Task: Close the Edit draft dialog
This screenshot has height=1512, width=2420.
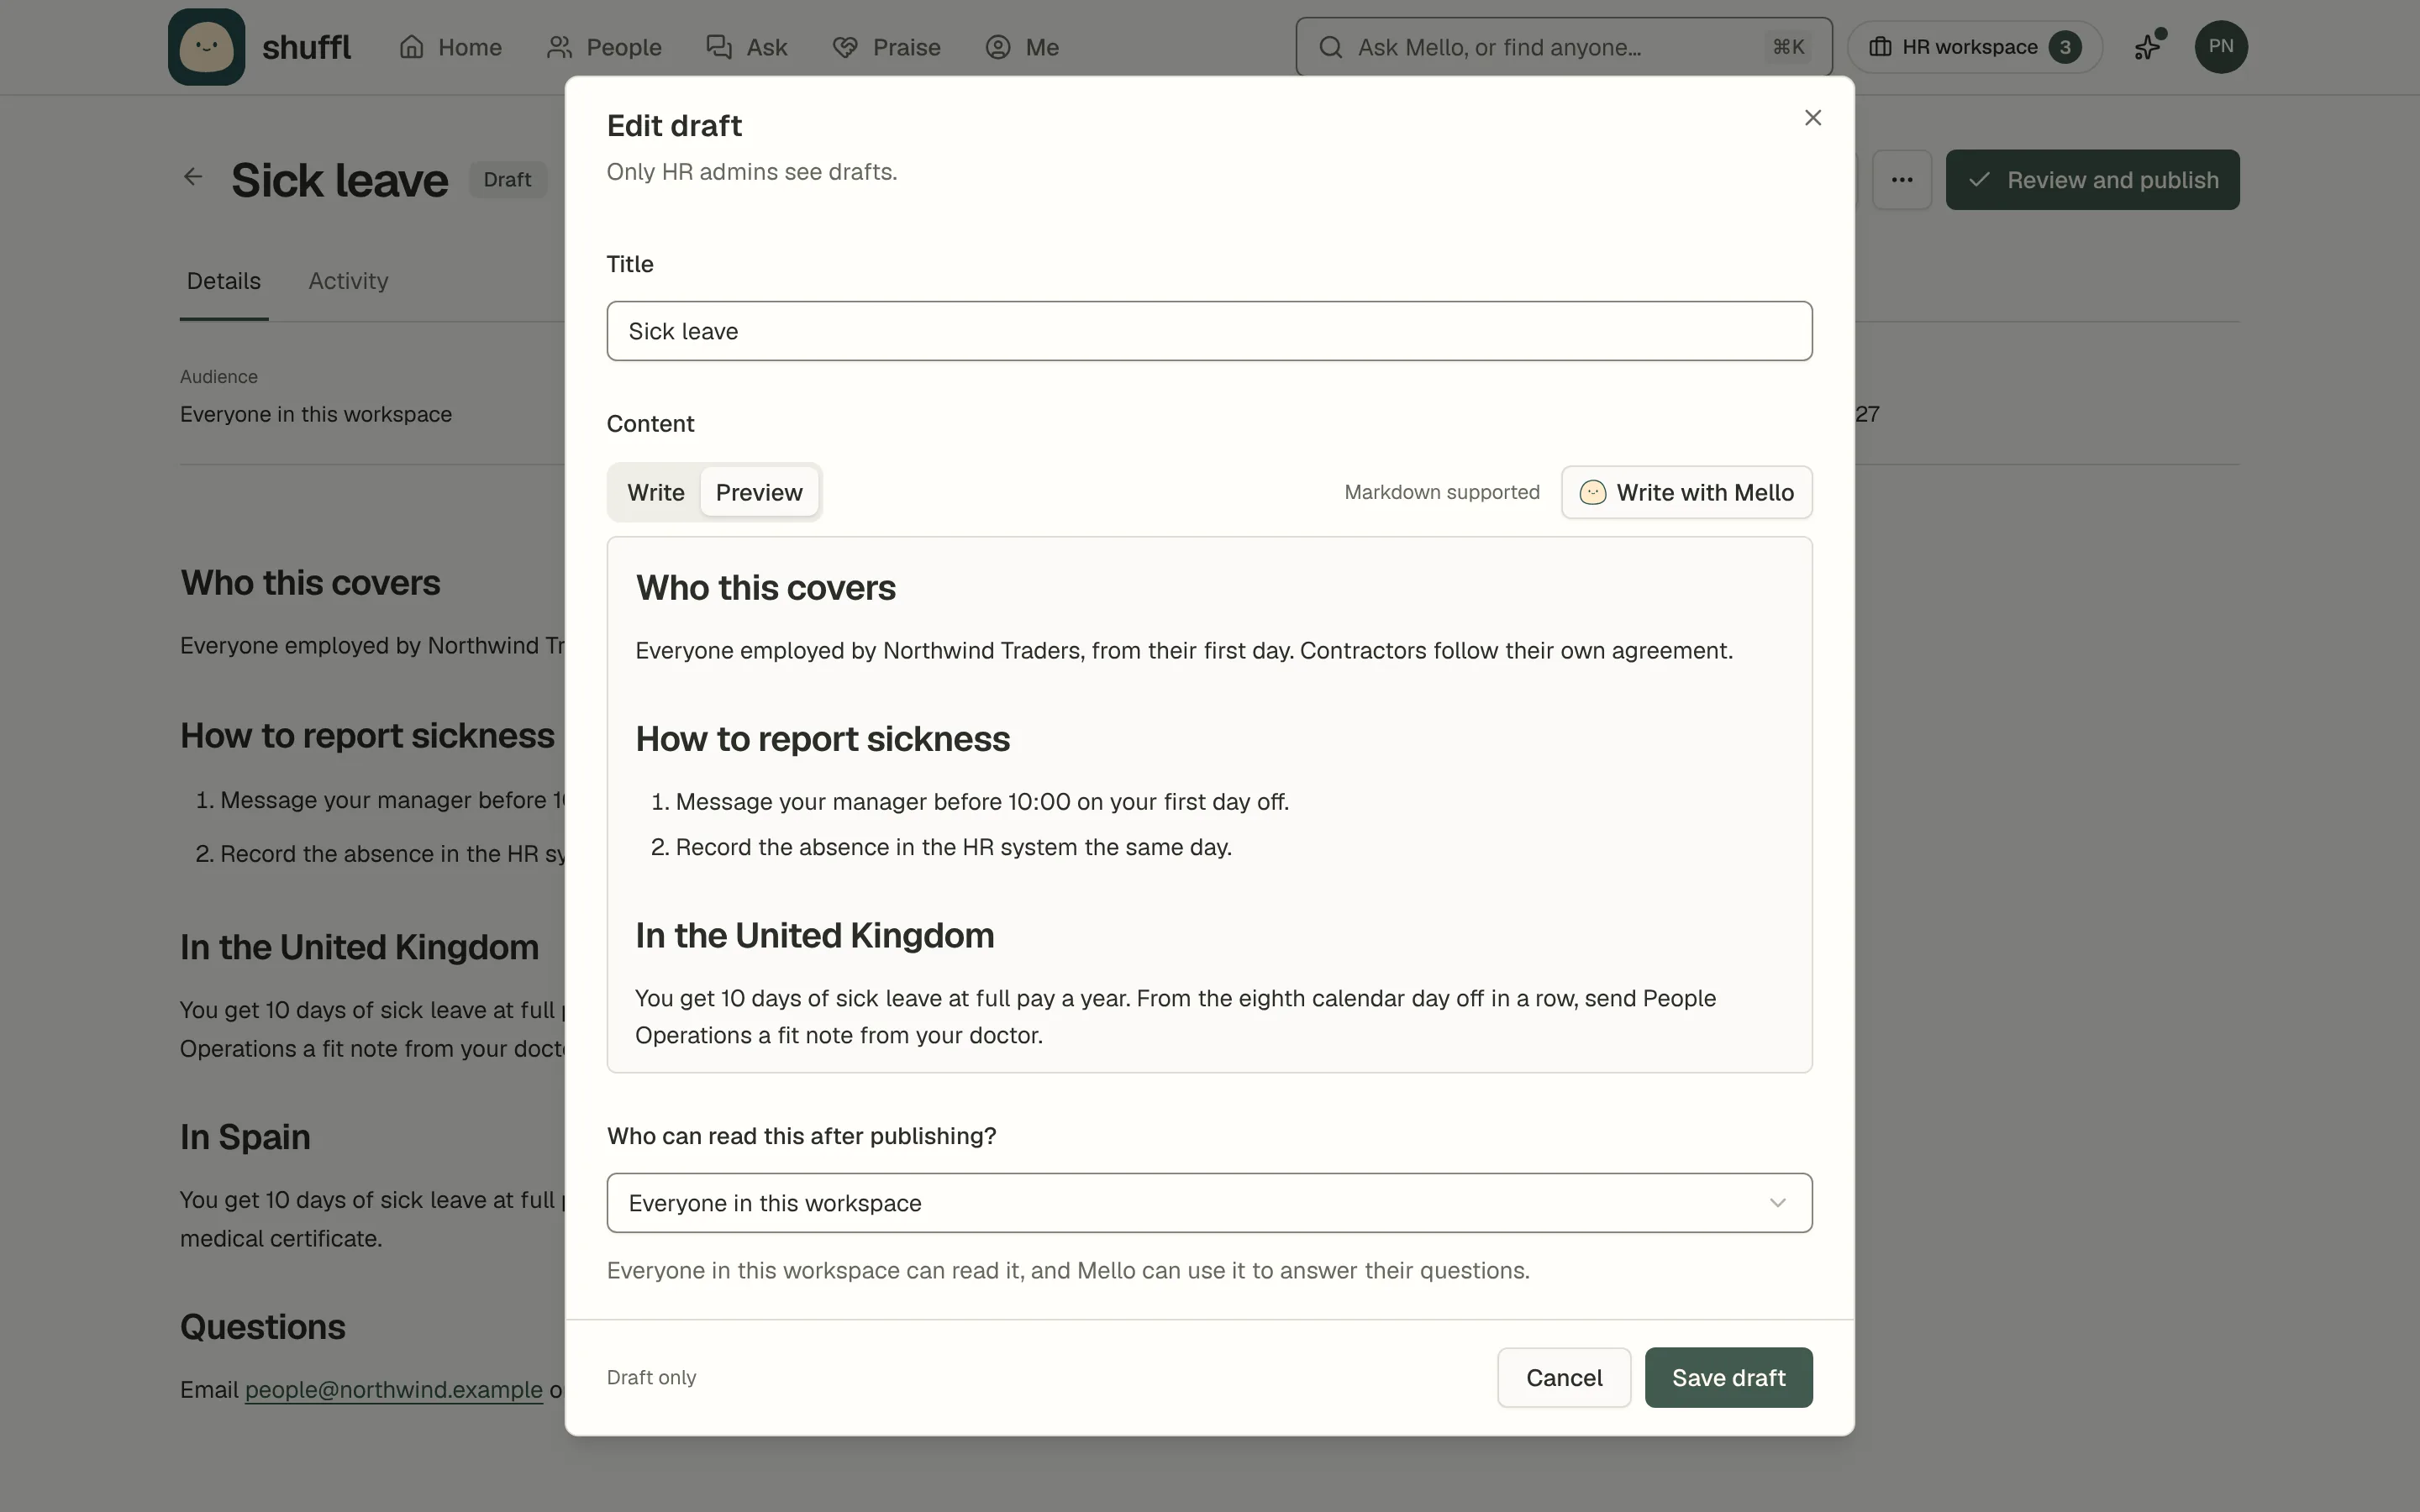Action: coord(1813,118)
